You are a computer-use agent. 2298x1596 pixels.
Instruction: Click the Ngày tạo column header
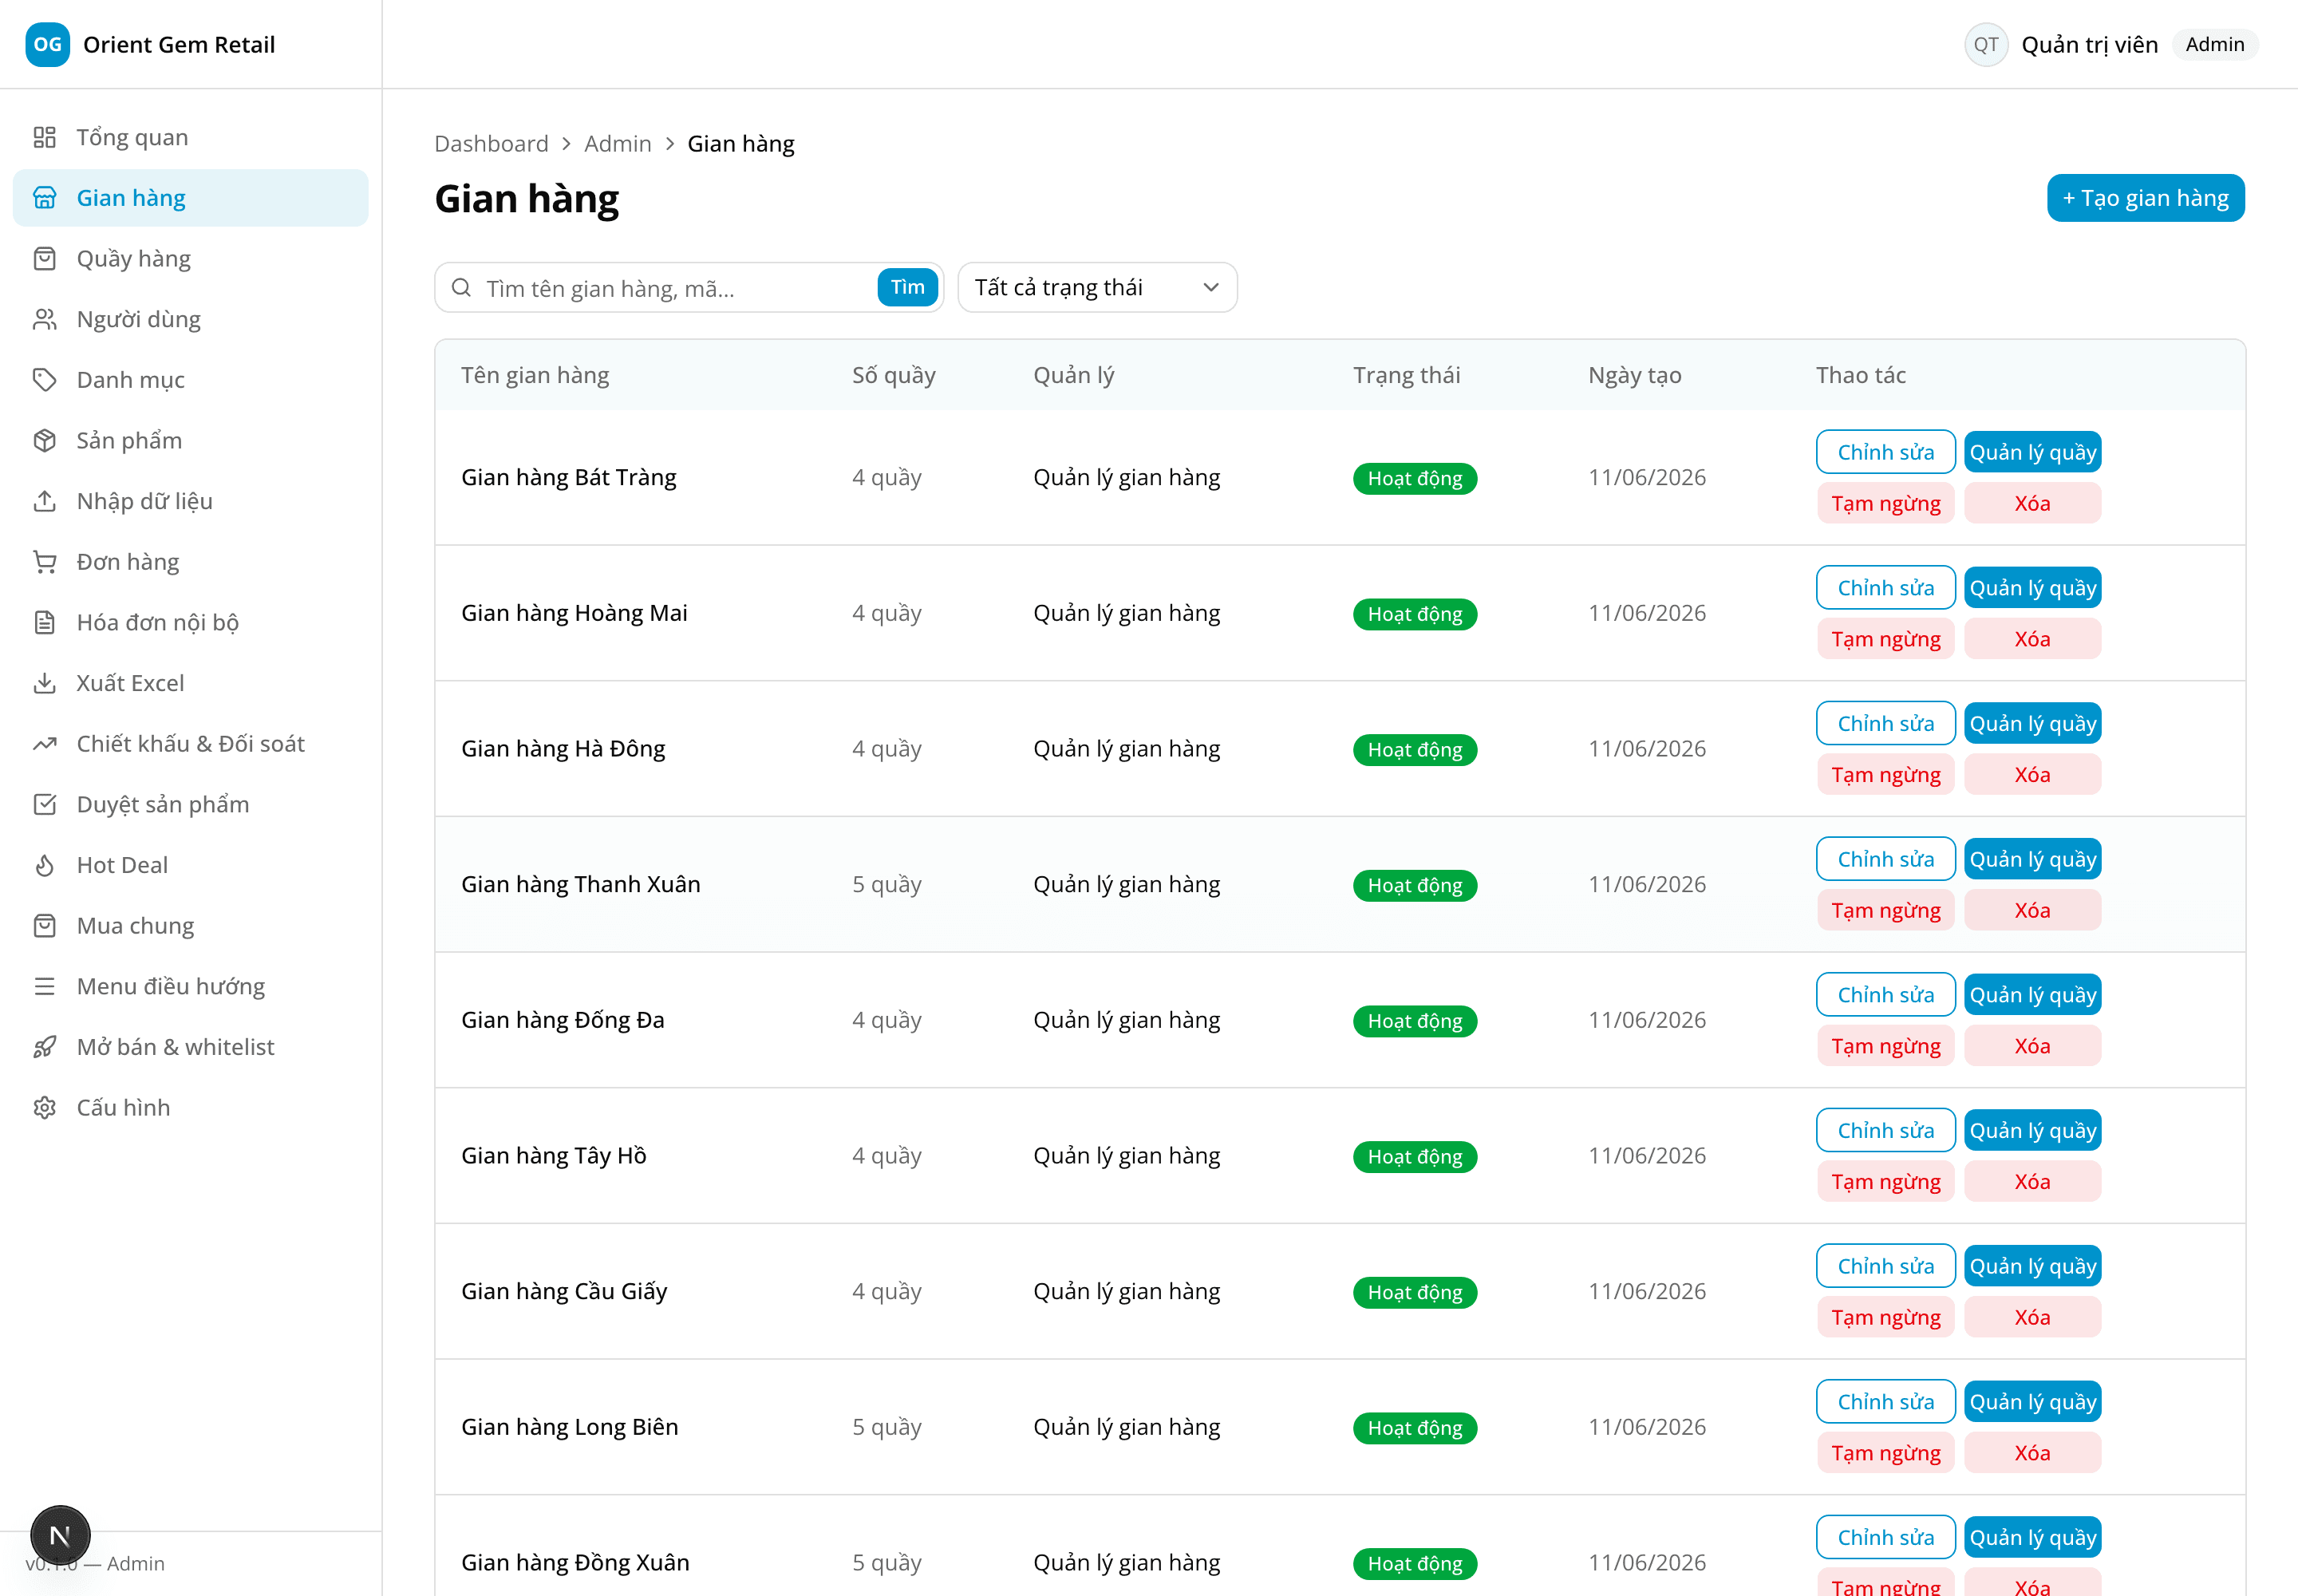(1634, 375)
